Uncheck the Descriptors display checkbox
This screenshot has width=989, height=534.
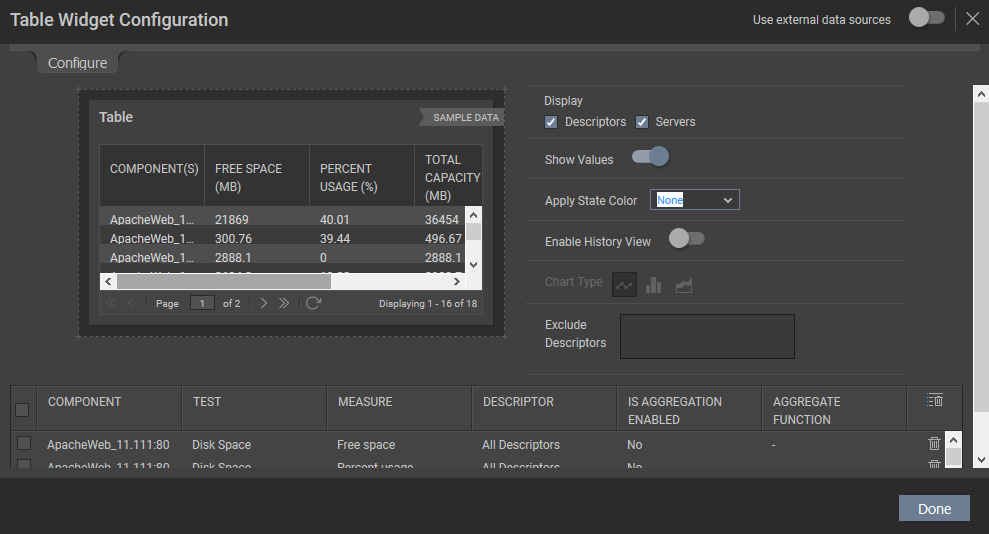[551, 122]
